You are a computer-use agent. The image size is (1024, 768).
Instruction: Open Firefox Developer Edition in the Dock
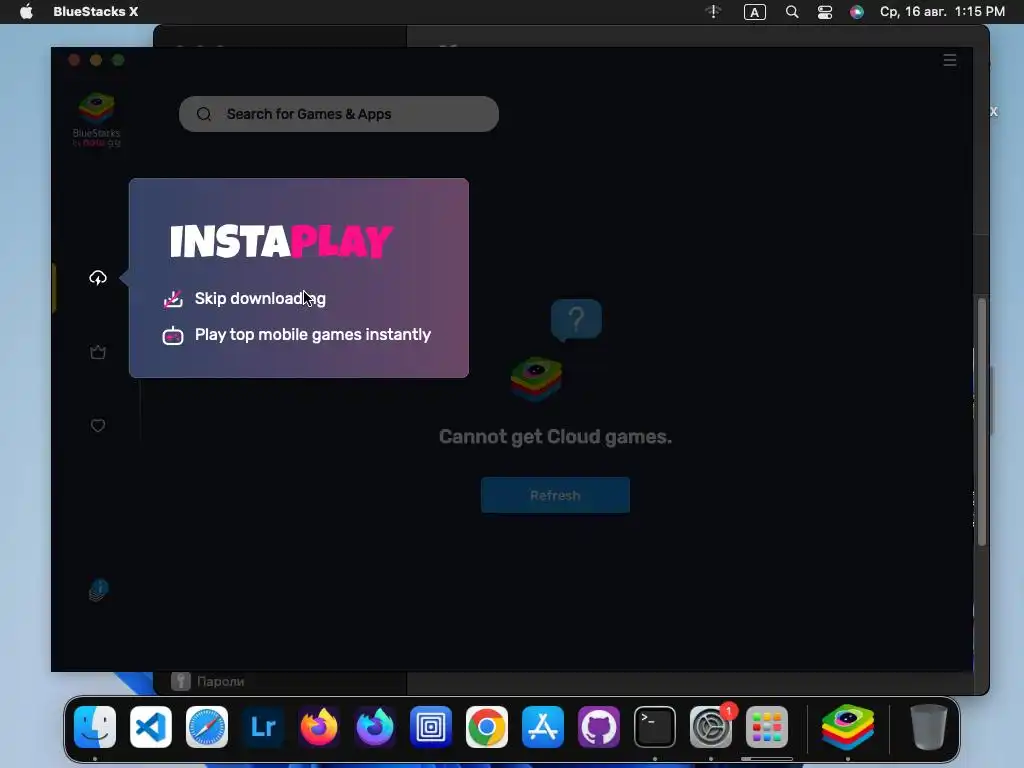375,727
